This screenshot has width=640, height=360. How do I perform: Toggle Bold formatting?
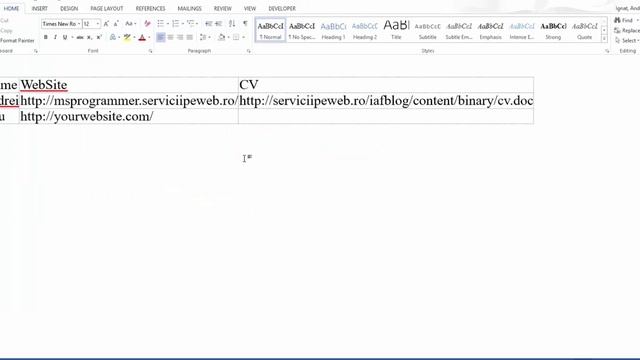(46, 38)
